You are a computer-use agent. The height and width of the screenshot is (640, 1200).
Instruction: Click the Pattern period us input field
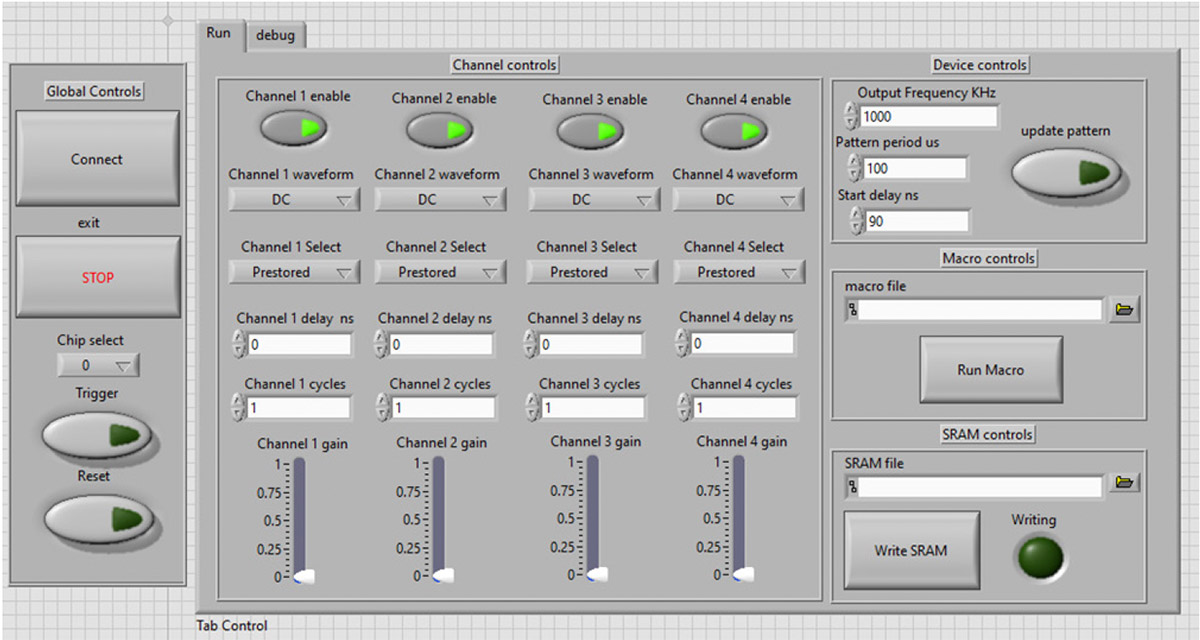pyautogui.click(x=914, y=168)
